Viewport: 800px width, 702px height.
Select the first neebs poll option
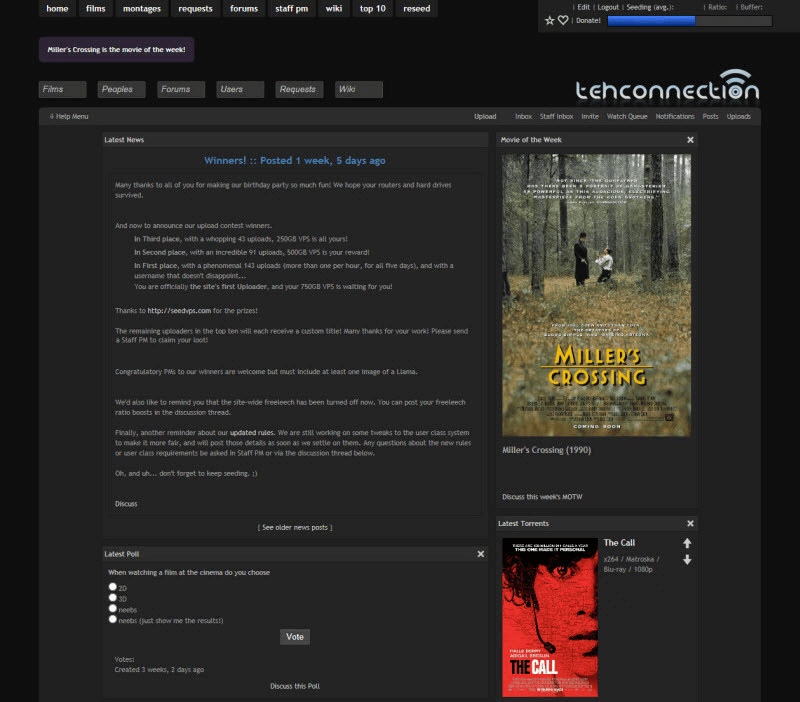tap(113, 608)
